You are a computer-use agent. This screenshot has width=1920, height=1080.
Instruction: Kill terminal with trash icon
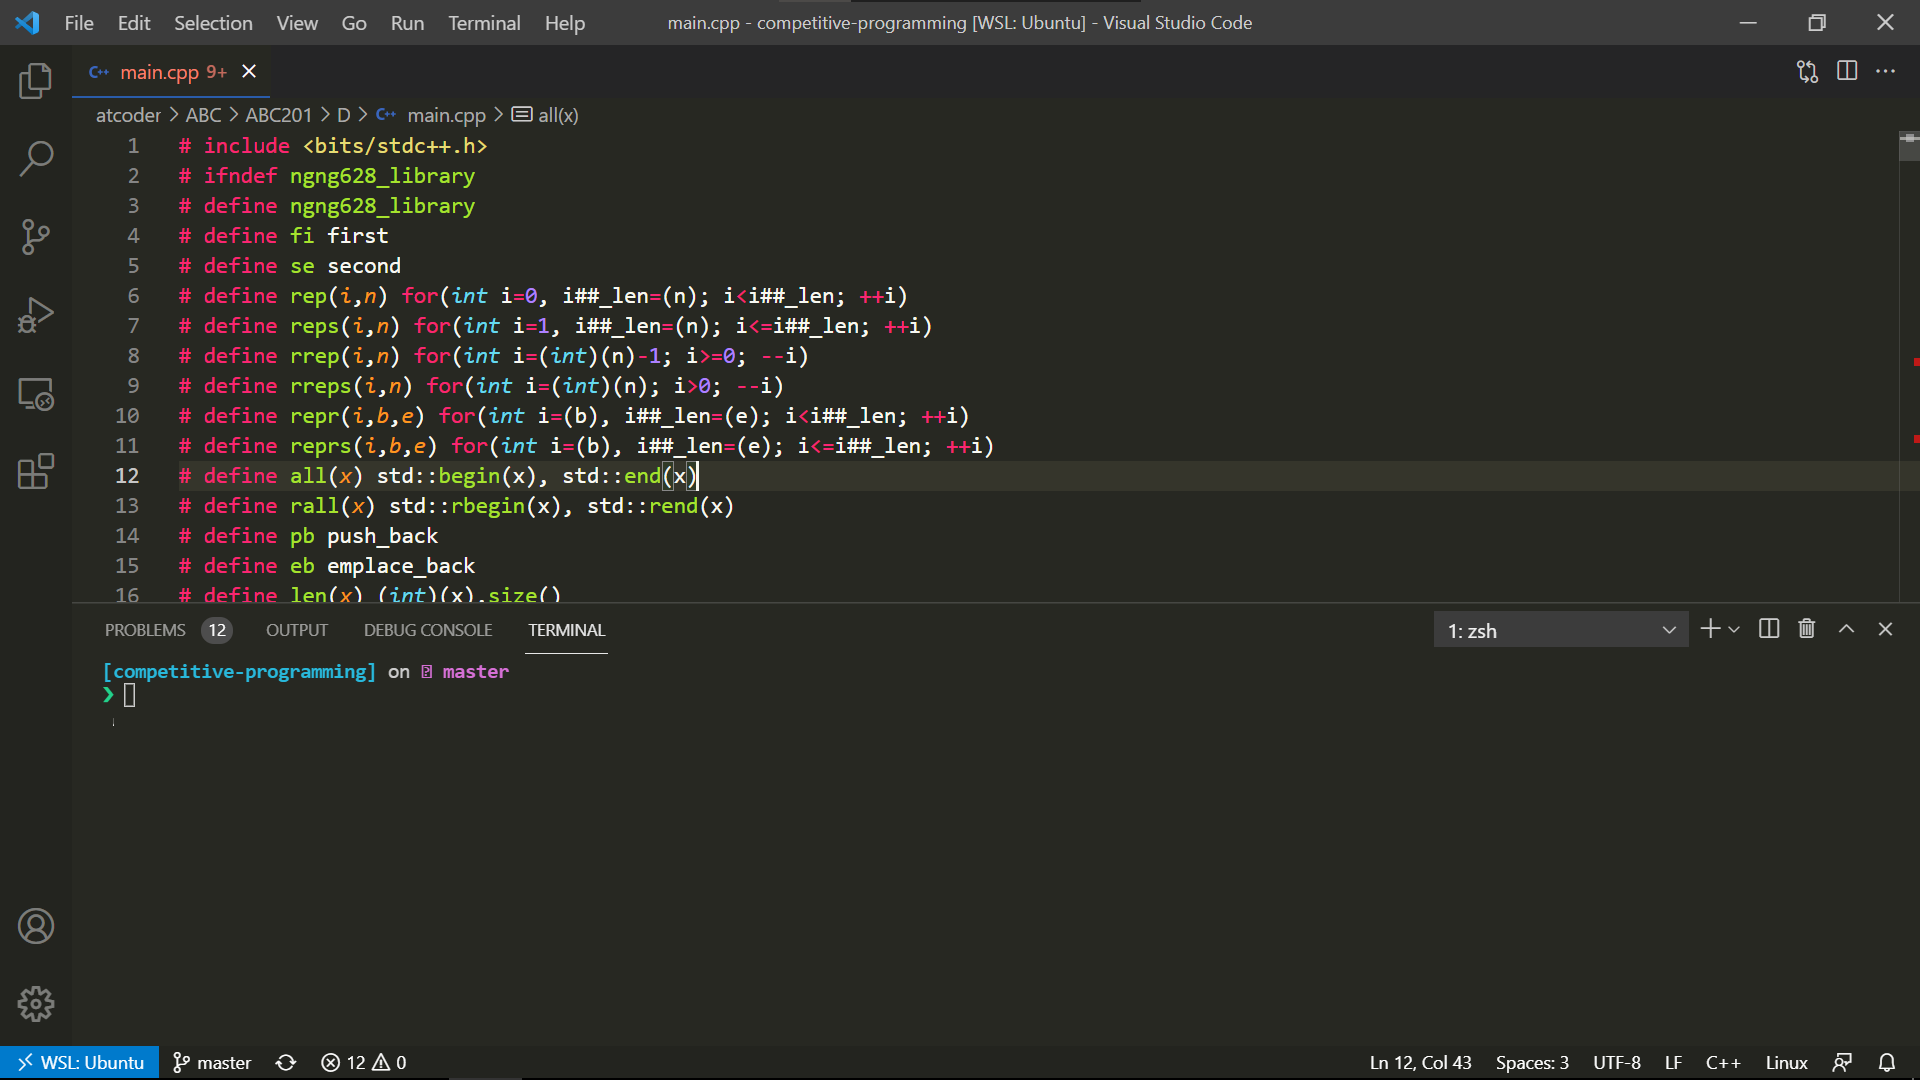1807,629
